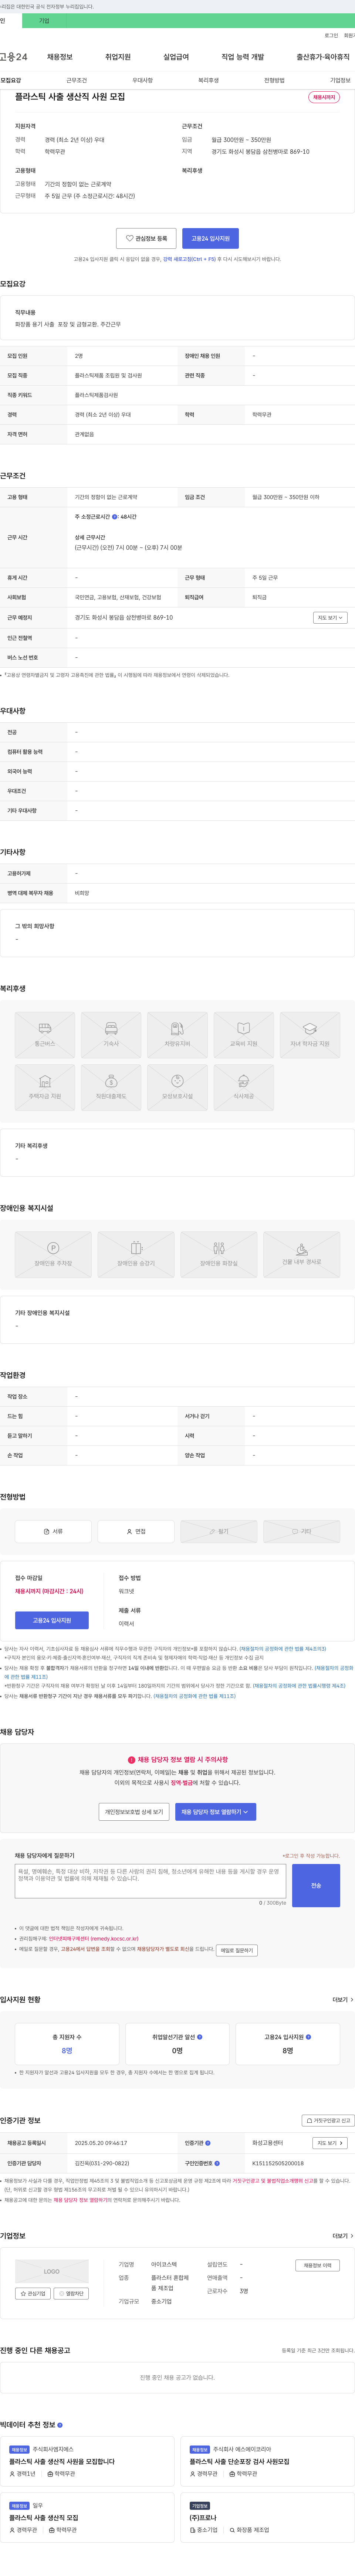Click 거짓구인광고 신고 button
Viewport: 355px width, 2576px height.
pyautogui.click(x=328, y=2120)
